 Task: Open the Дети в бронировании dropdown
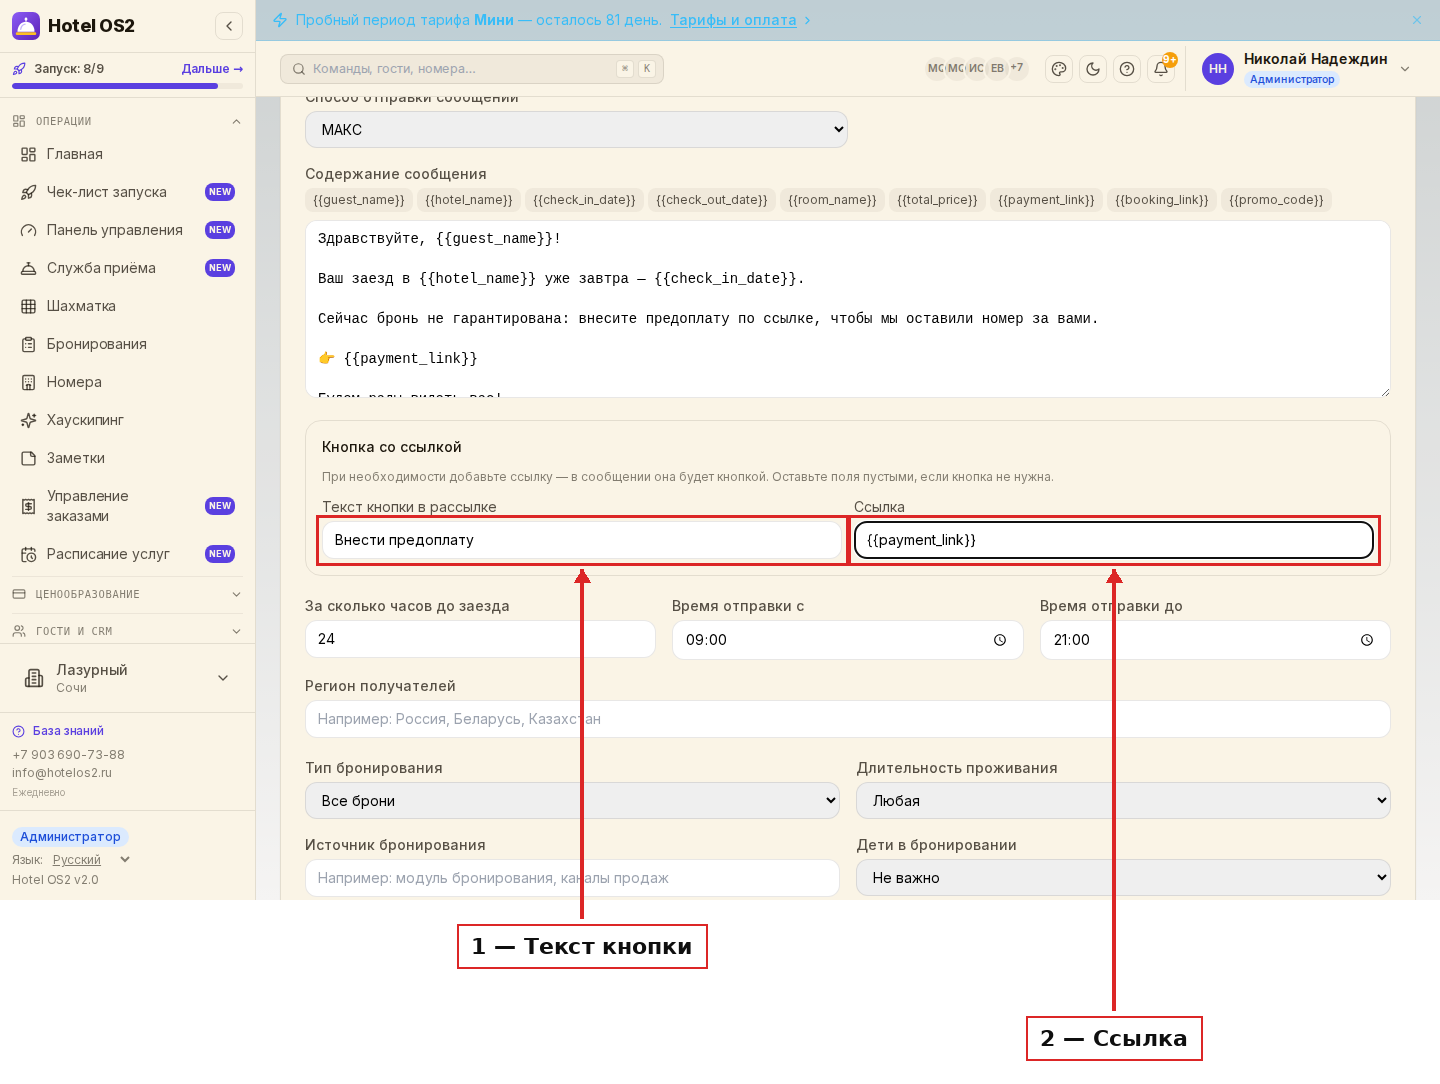click(1123, 878)
